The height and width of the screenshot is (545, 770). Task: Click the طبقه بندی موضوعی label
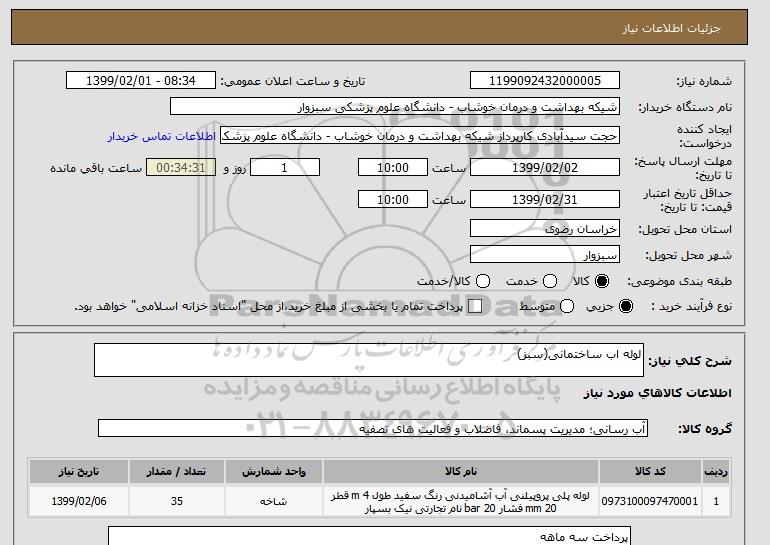[679, 281]
